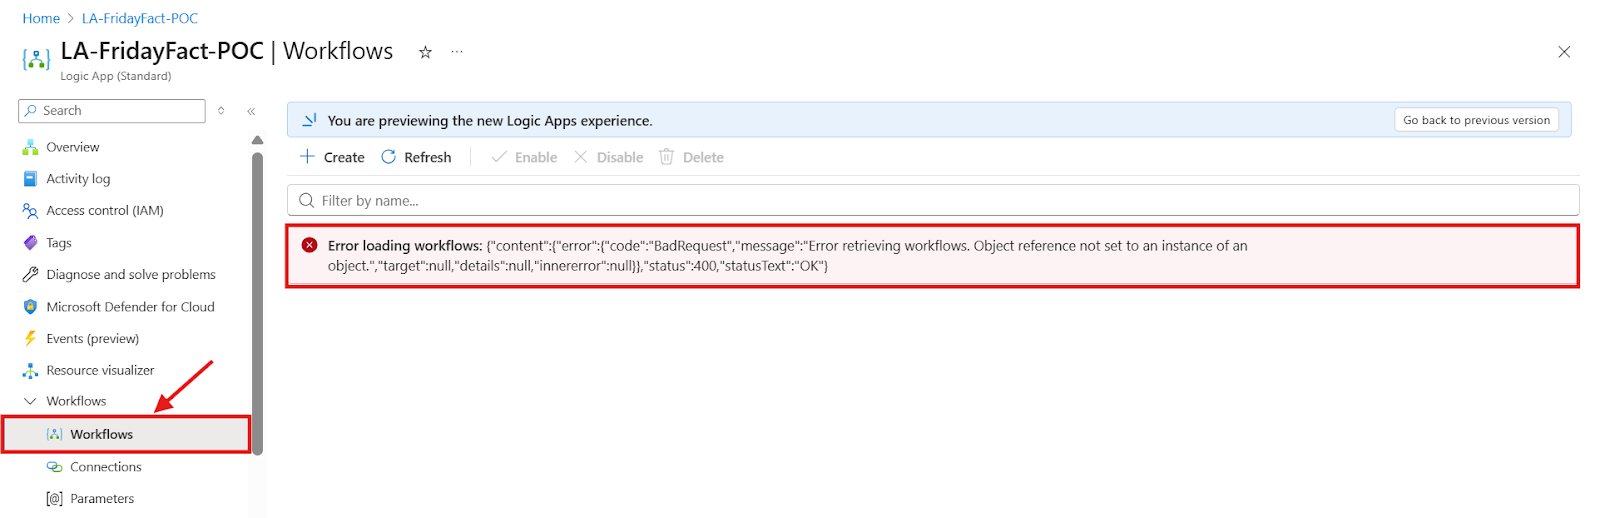The height and width of the screenshot is (518, 1600).
Task: Open the more options ellipsis menu
Action: (x=457, y=52)
